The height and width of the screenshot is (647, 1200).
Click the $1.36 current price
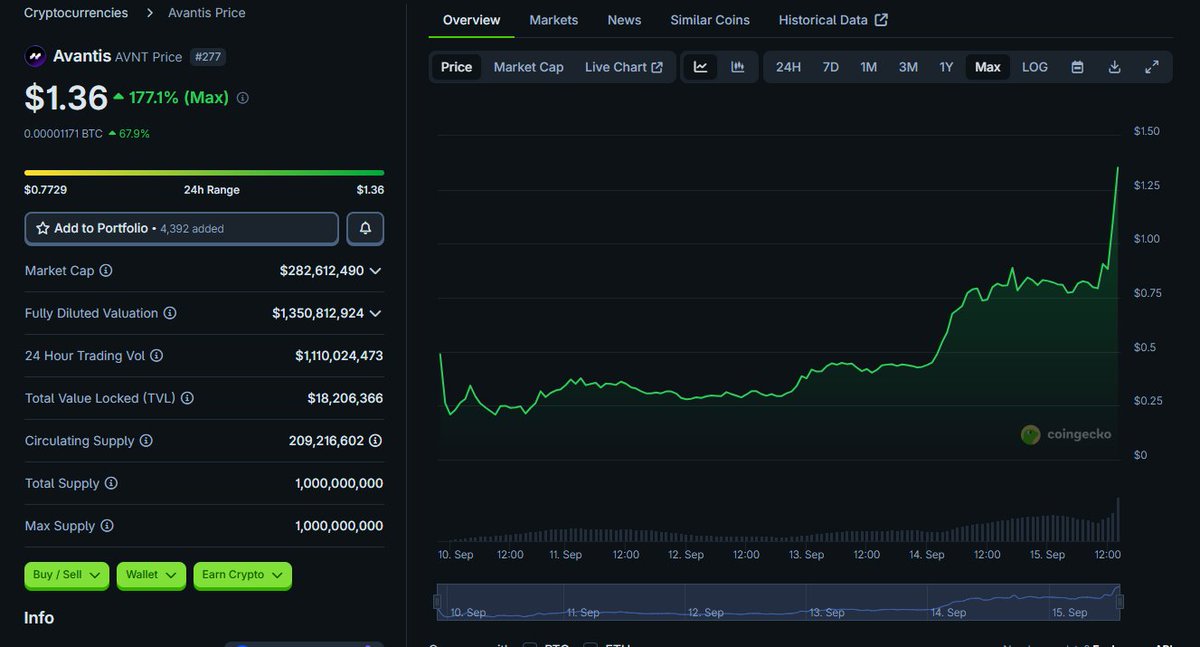click(66, 97)
